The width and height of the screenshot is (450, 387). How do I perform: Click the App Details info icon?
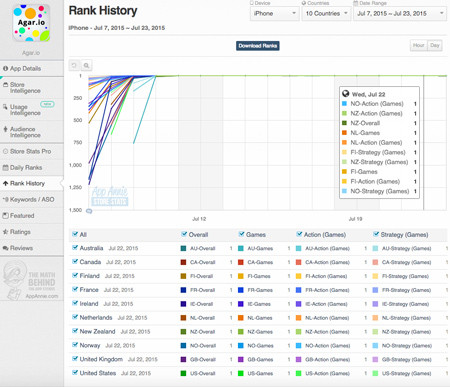coord(5,68)
